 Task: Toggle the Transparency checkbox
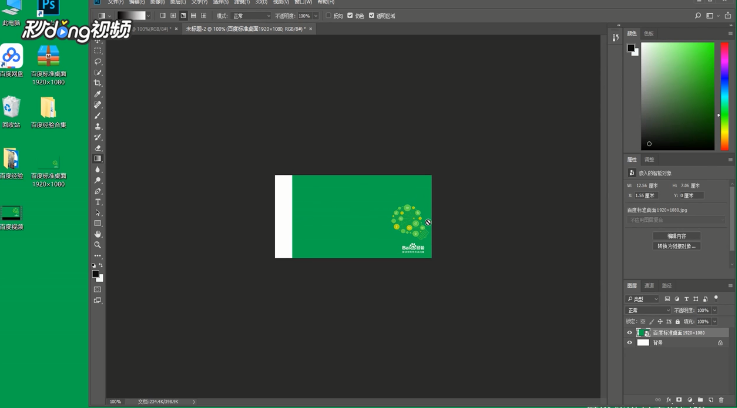(x=371, y=16)
